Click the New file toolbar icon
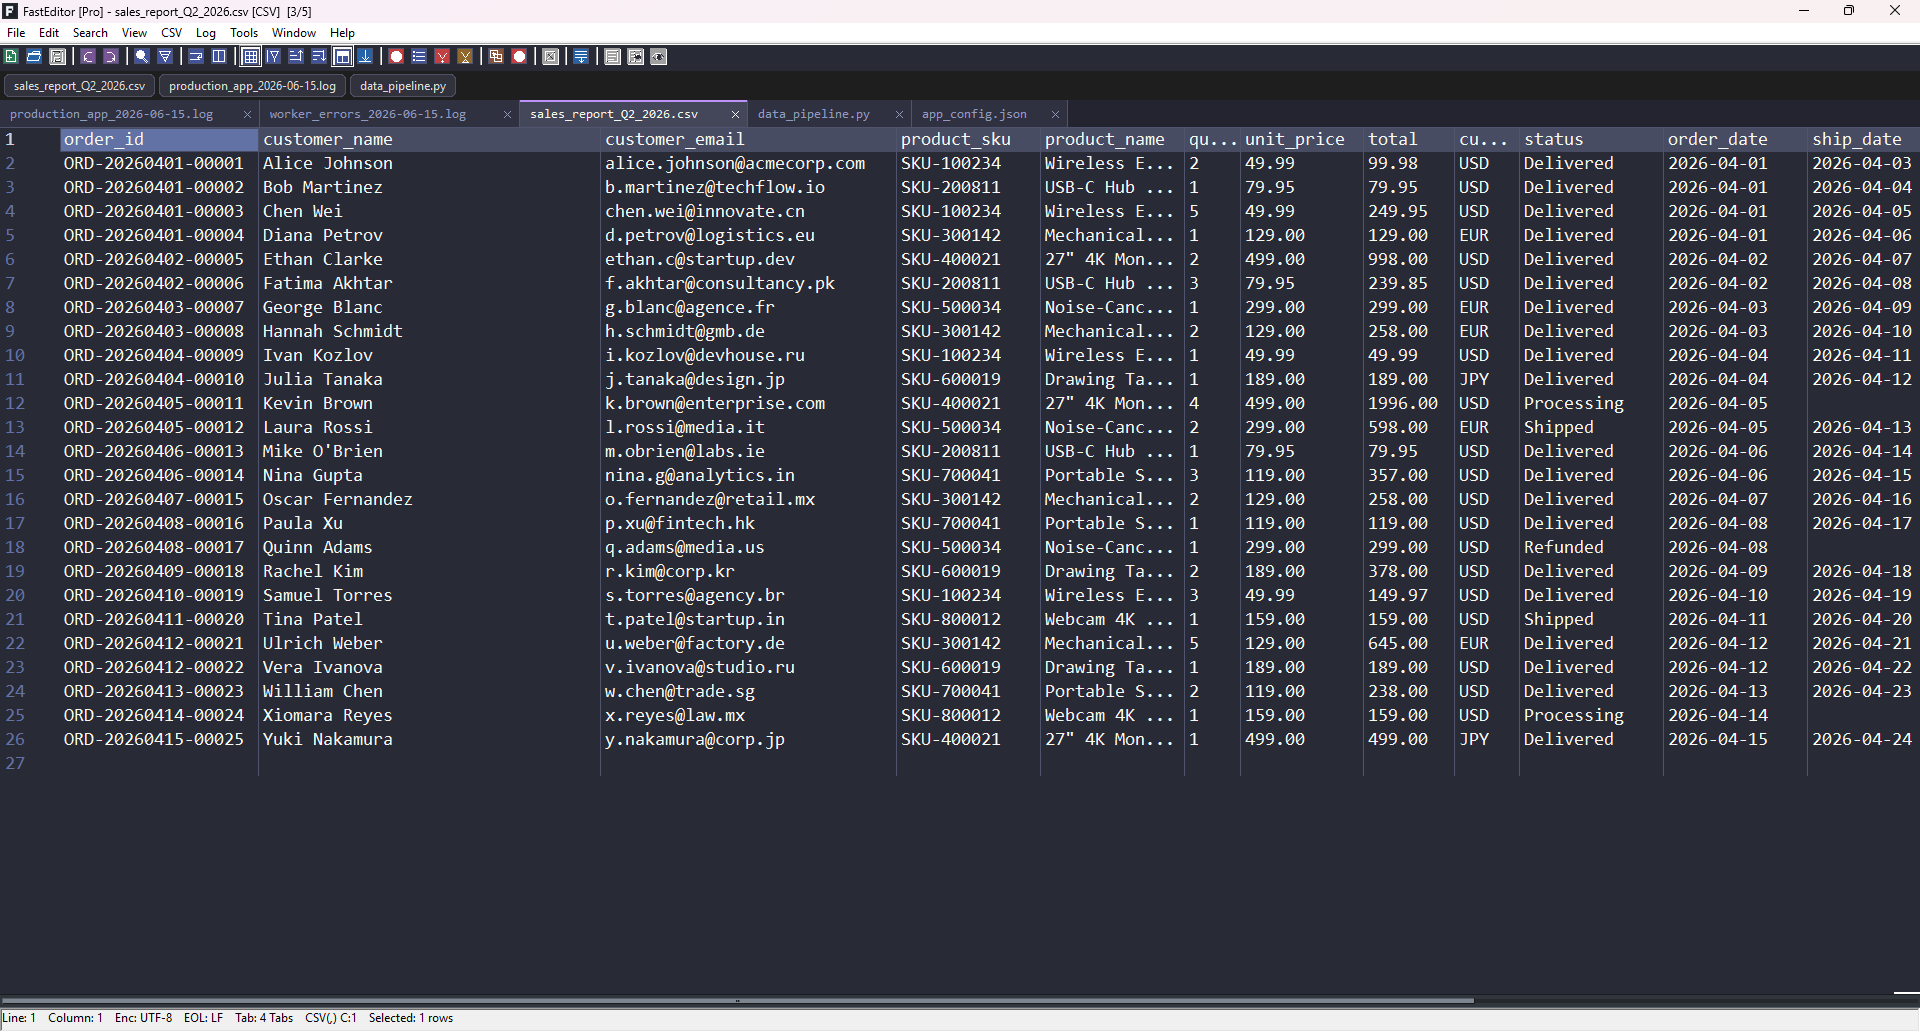 click(x=11, y=57)
